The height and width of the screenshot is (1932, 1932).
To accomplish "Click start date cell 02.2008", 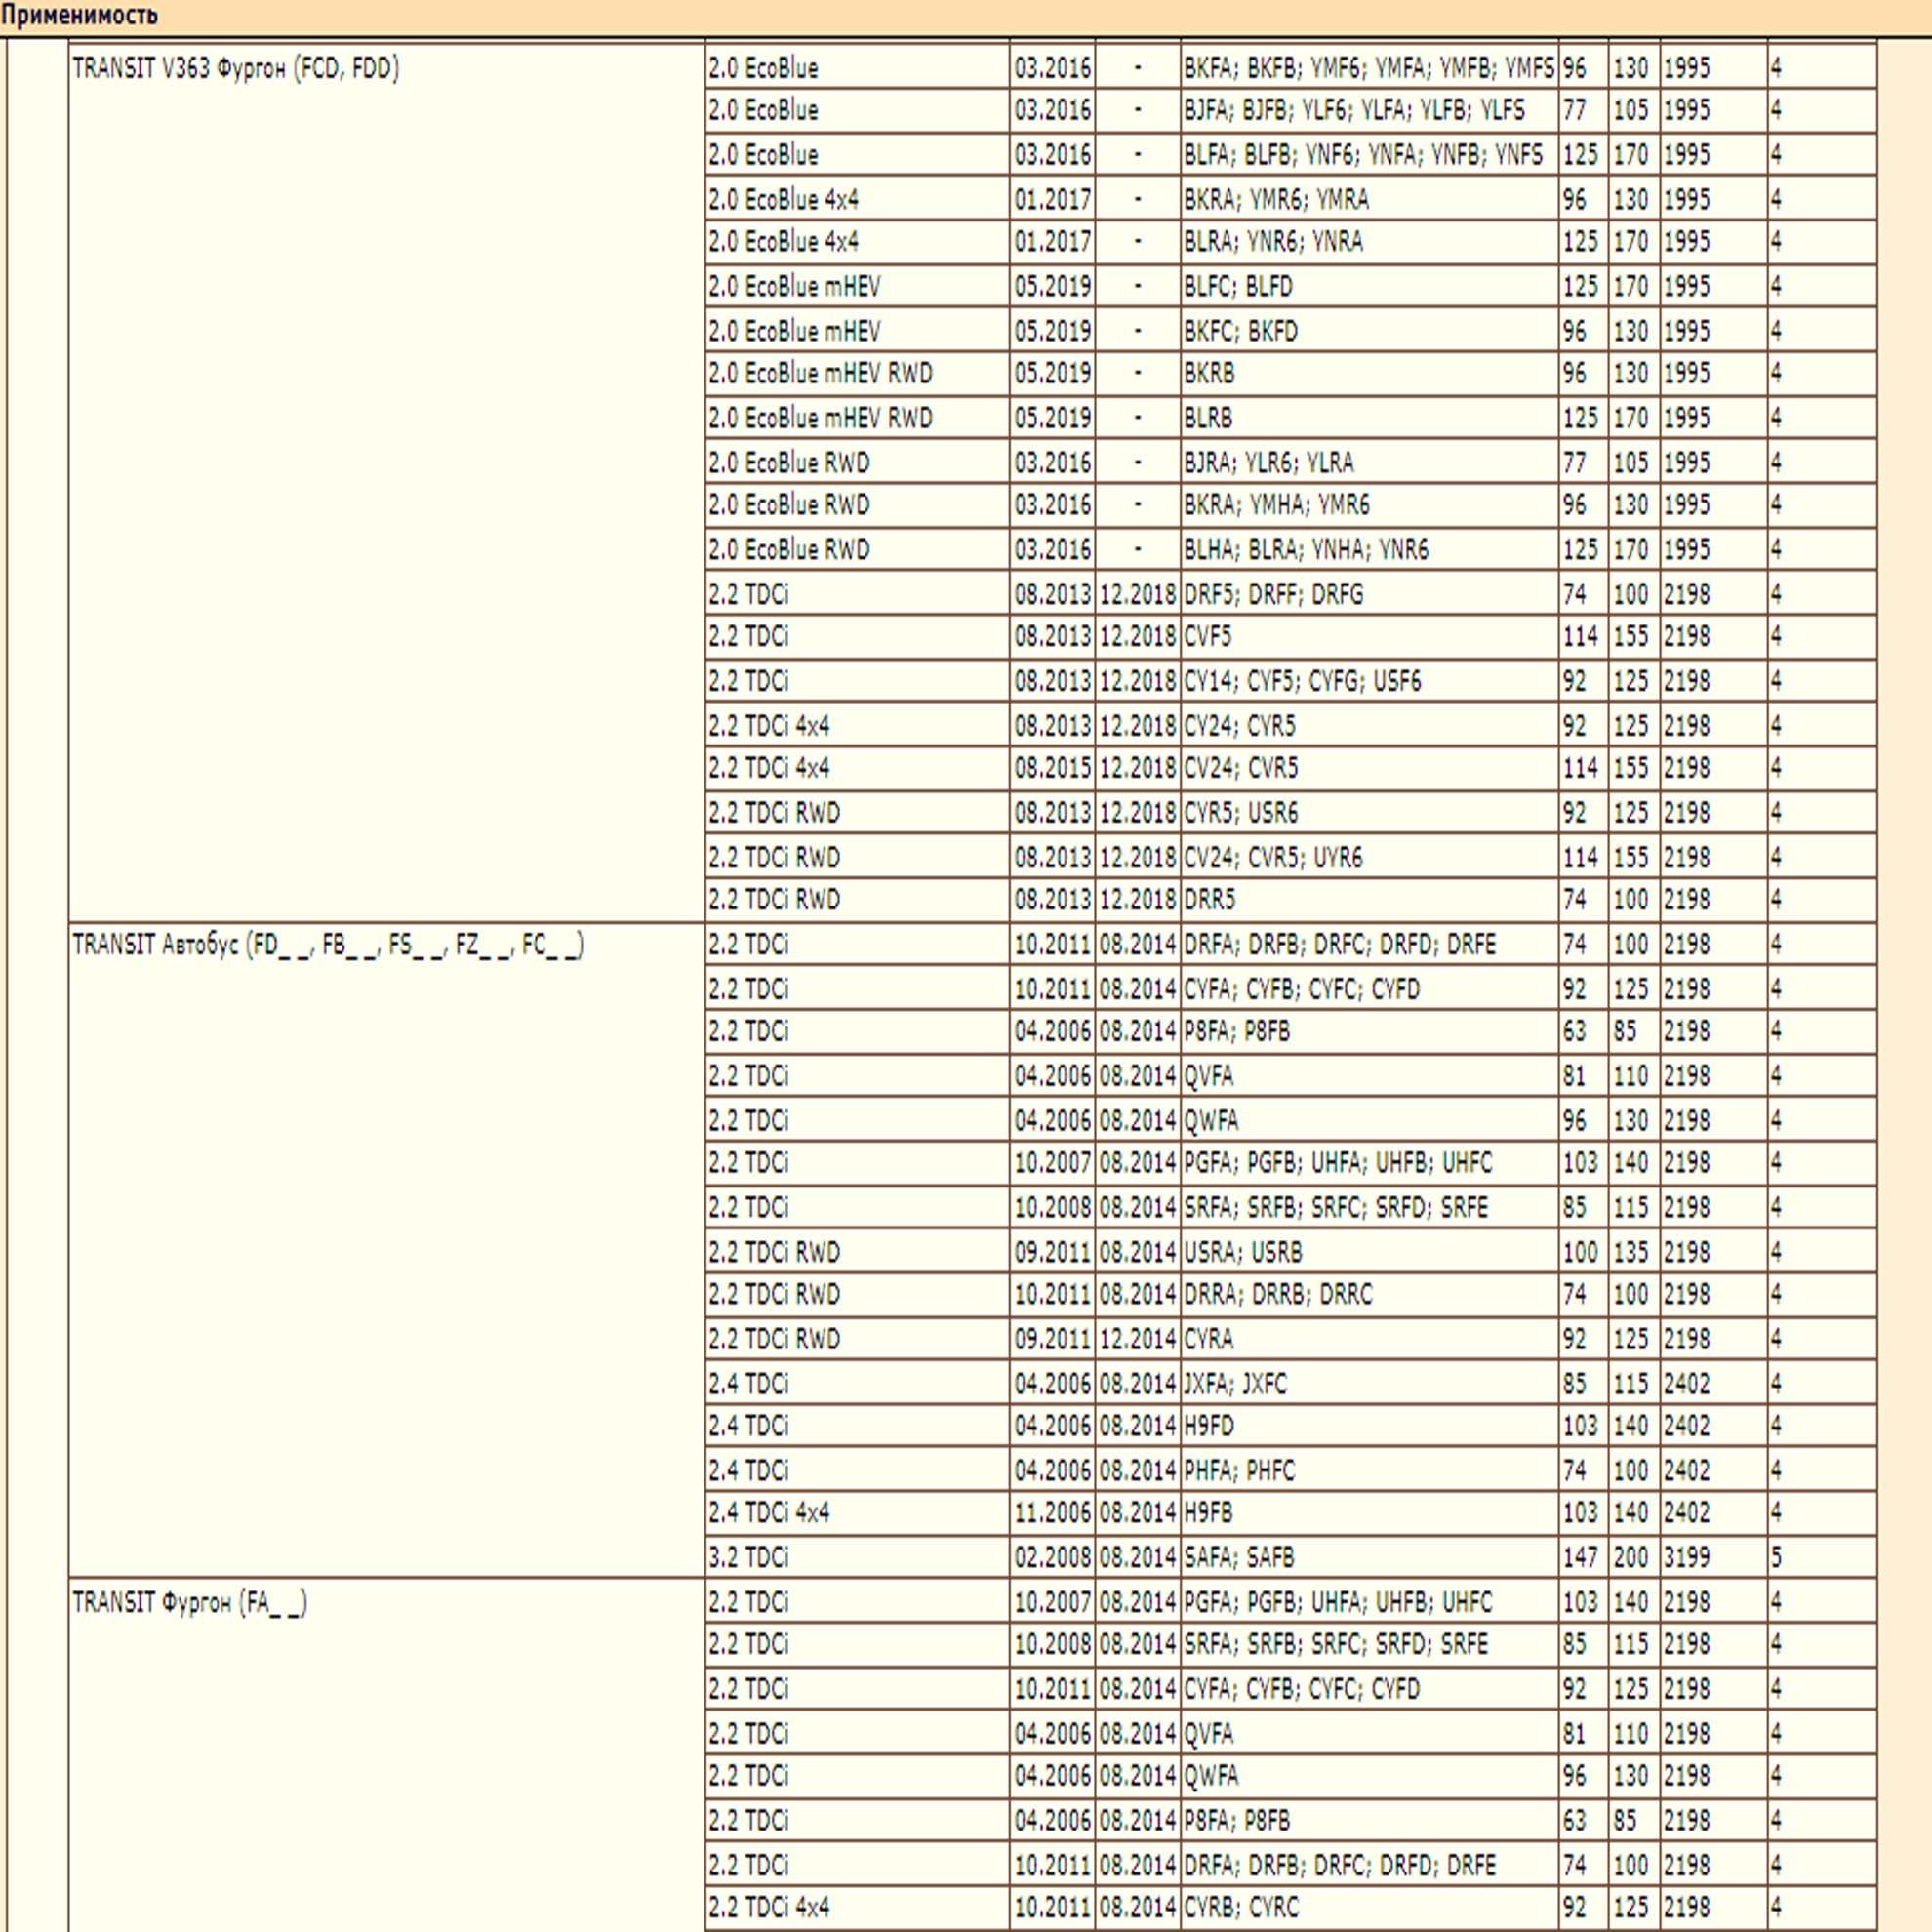I will (x=1052, y=1557).
